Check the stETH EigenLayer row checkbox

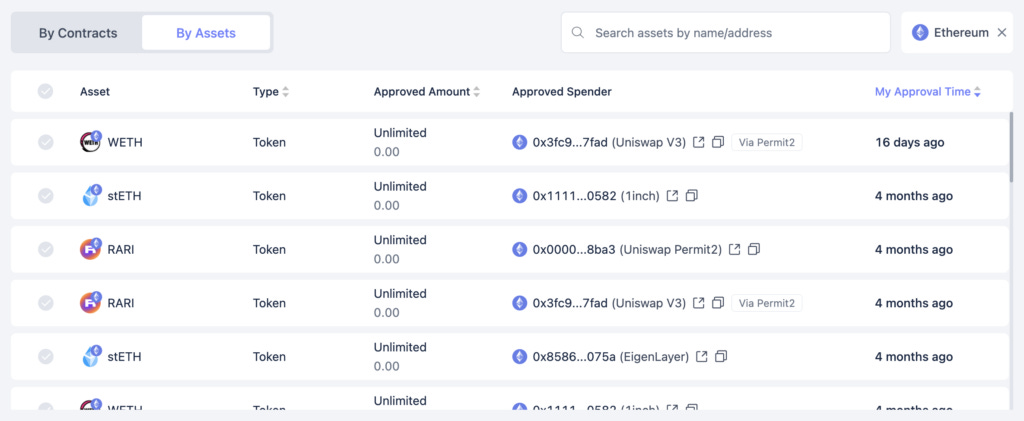45,356
